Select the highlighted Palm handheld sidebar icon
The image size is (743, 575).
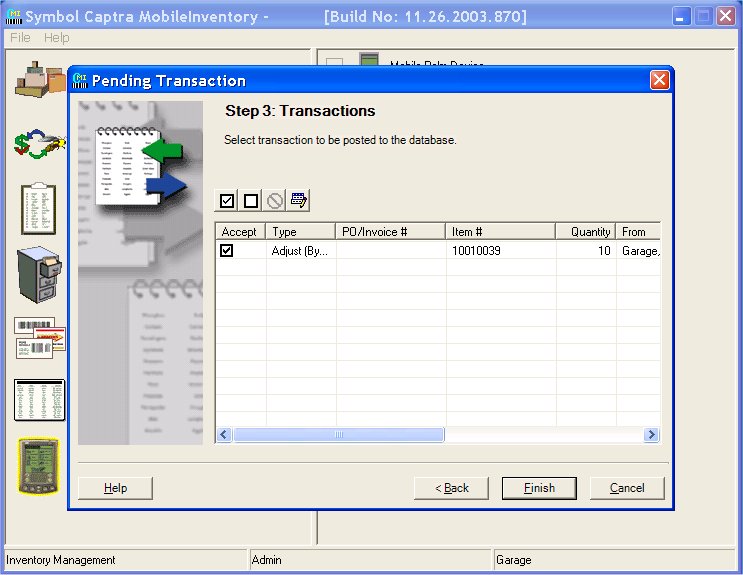[x=38, y=466]
